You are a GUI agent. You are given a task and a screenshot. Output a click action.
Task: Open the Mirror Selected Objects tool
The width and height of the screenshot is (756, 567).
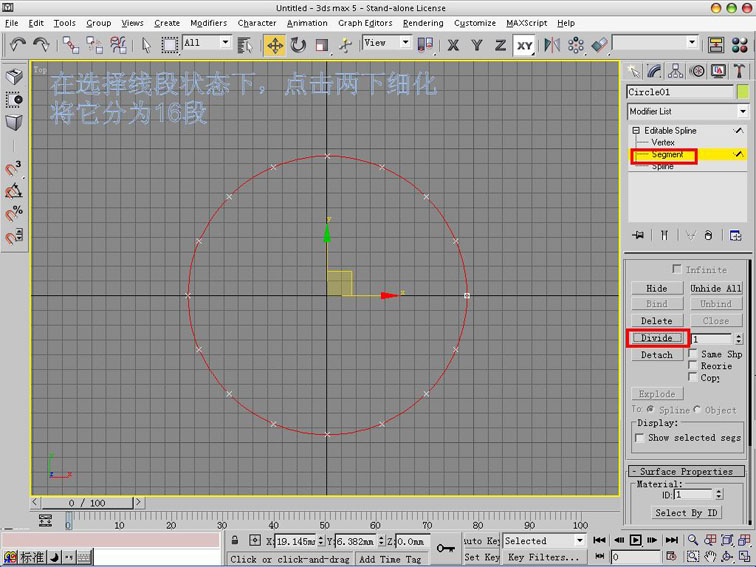pyautogui.click(x=552, y=46)
